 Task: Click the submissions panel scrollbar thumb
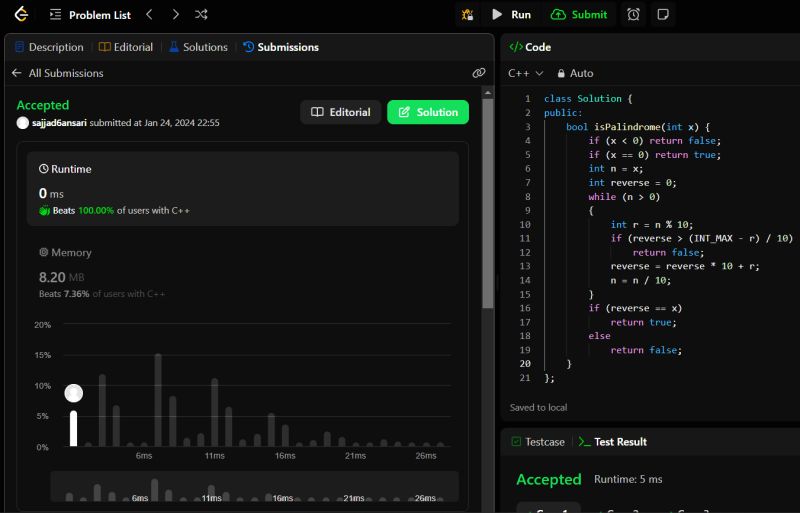[x=488, y=203]
